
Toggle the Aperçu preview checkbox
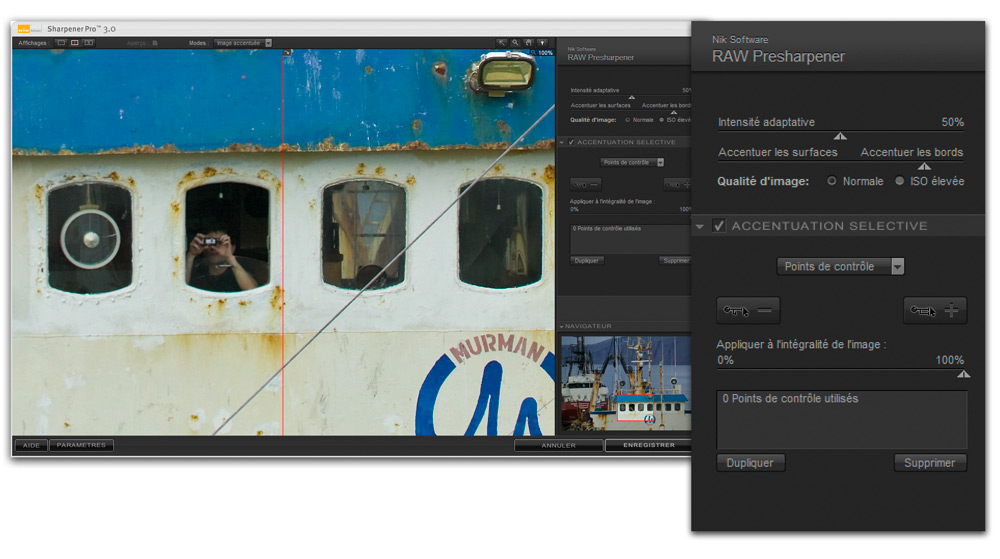[x=155, y=43]
